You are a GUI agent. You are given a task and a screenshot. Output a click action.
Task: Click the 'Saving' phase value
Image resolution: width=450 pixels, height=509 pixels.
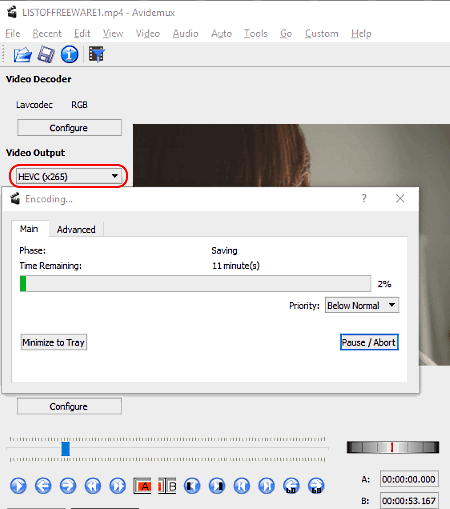224,250
